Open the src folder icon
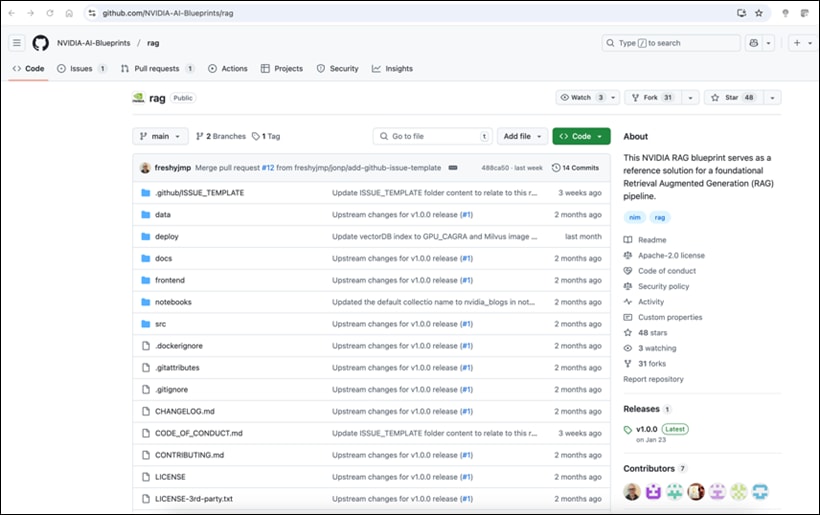This screenshot has height=515, width=820. 146,324
